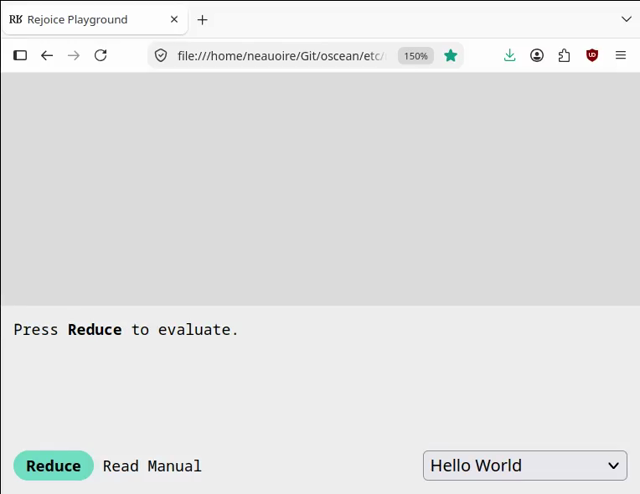The image size is (640, 494).
Task: Reload the Rejoice Playground page
Action: (x=101, y=55)
